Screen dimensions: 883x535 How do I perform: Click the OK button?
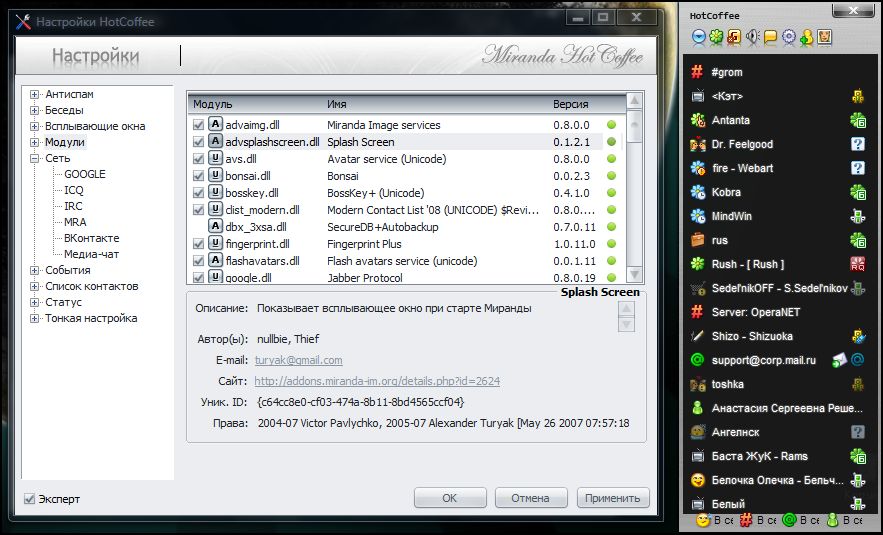(450, 498)
